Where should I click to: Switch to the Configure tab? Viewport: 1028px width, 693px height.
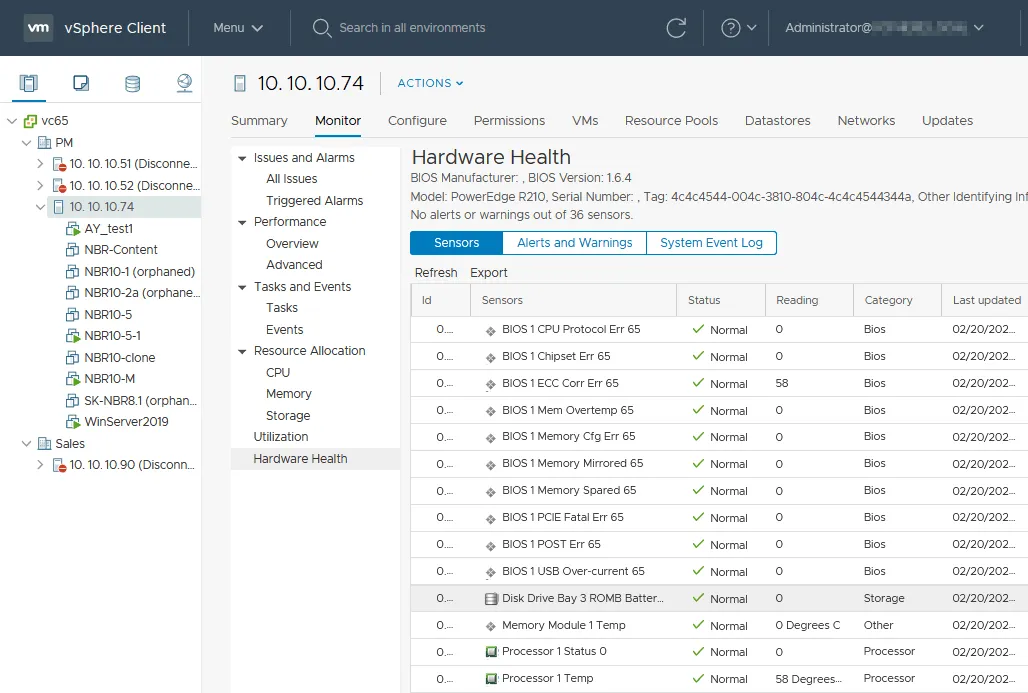(417, 121)
